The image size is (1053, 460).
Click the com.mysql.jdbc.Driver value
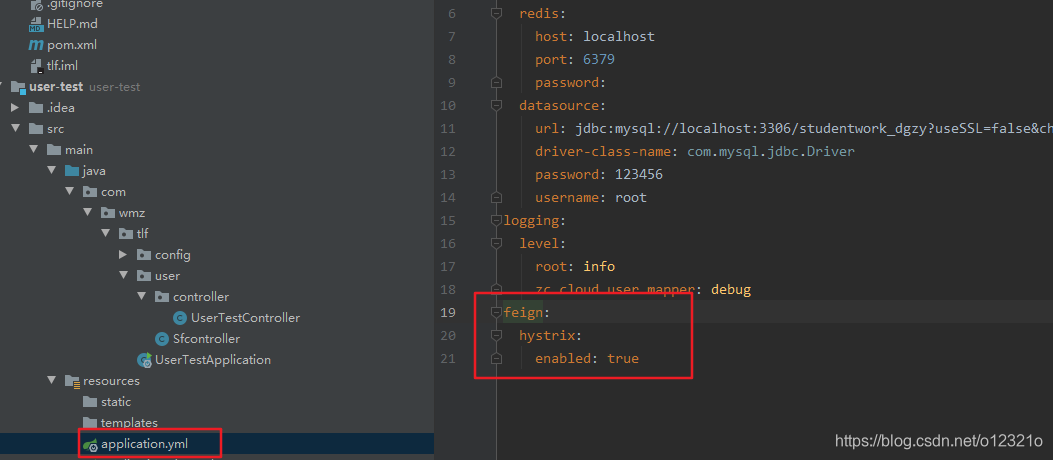pyautogui.click(x=771, y=151)
